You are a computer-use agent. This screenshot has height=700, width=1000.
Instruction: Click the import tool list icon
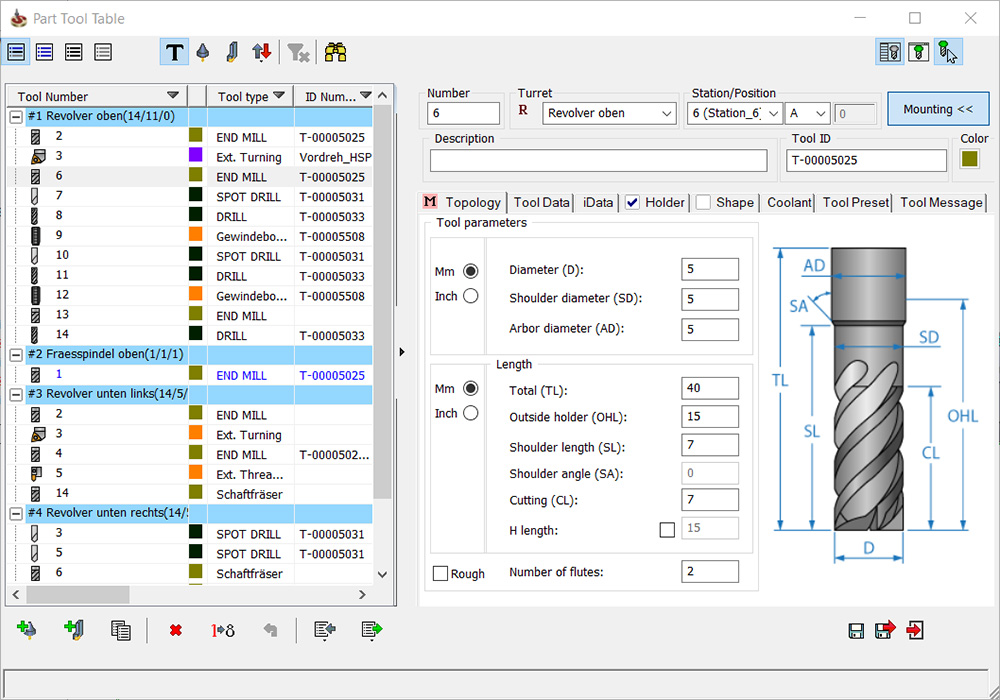coord(325,630)
